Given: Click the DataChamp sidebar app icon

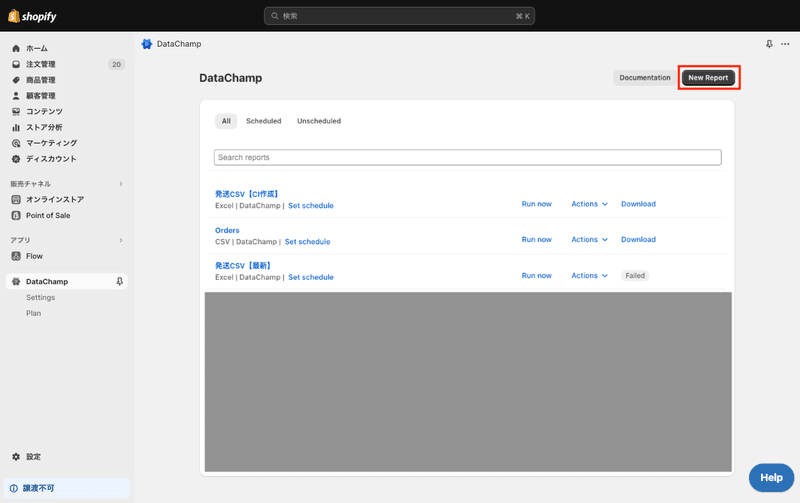Looking at the screenshot, I should [16, 282].
